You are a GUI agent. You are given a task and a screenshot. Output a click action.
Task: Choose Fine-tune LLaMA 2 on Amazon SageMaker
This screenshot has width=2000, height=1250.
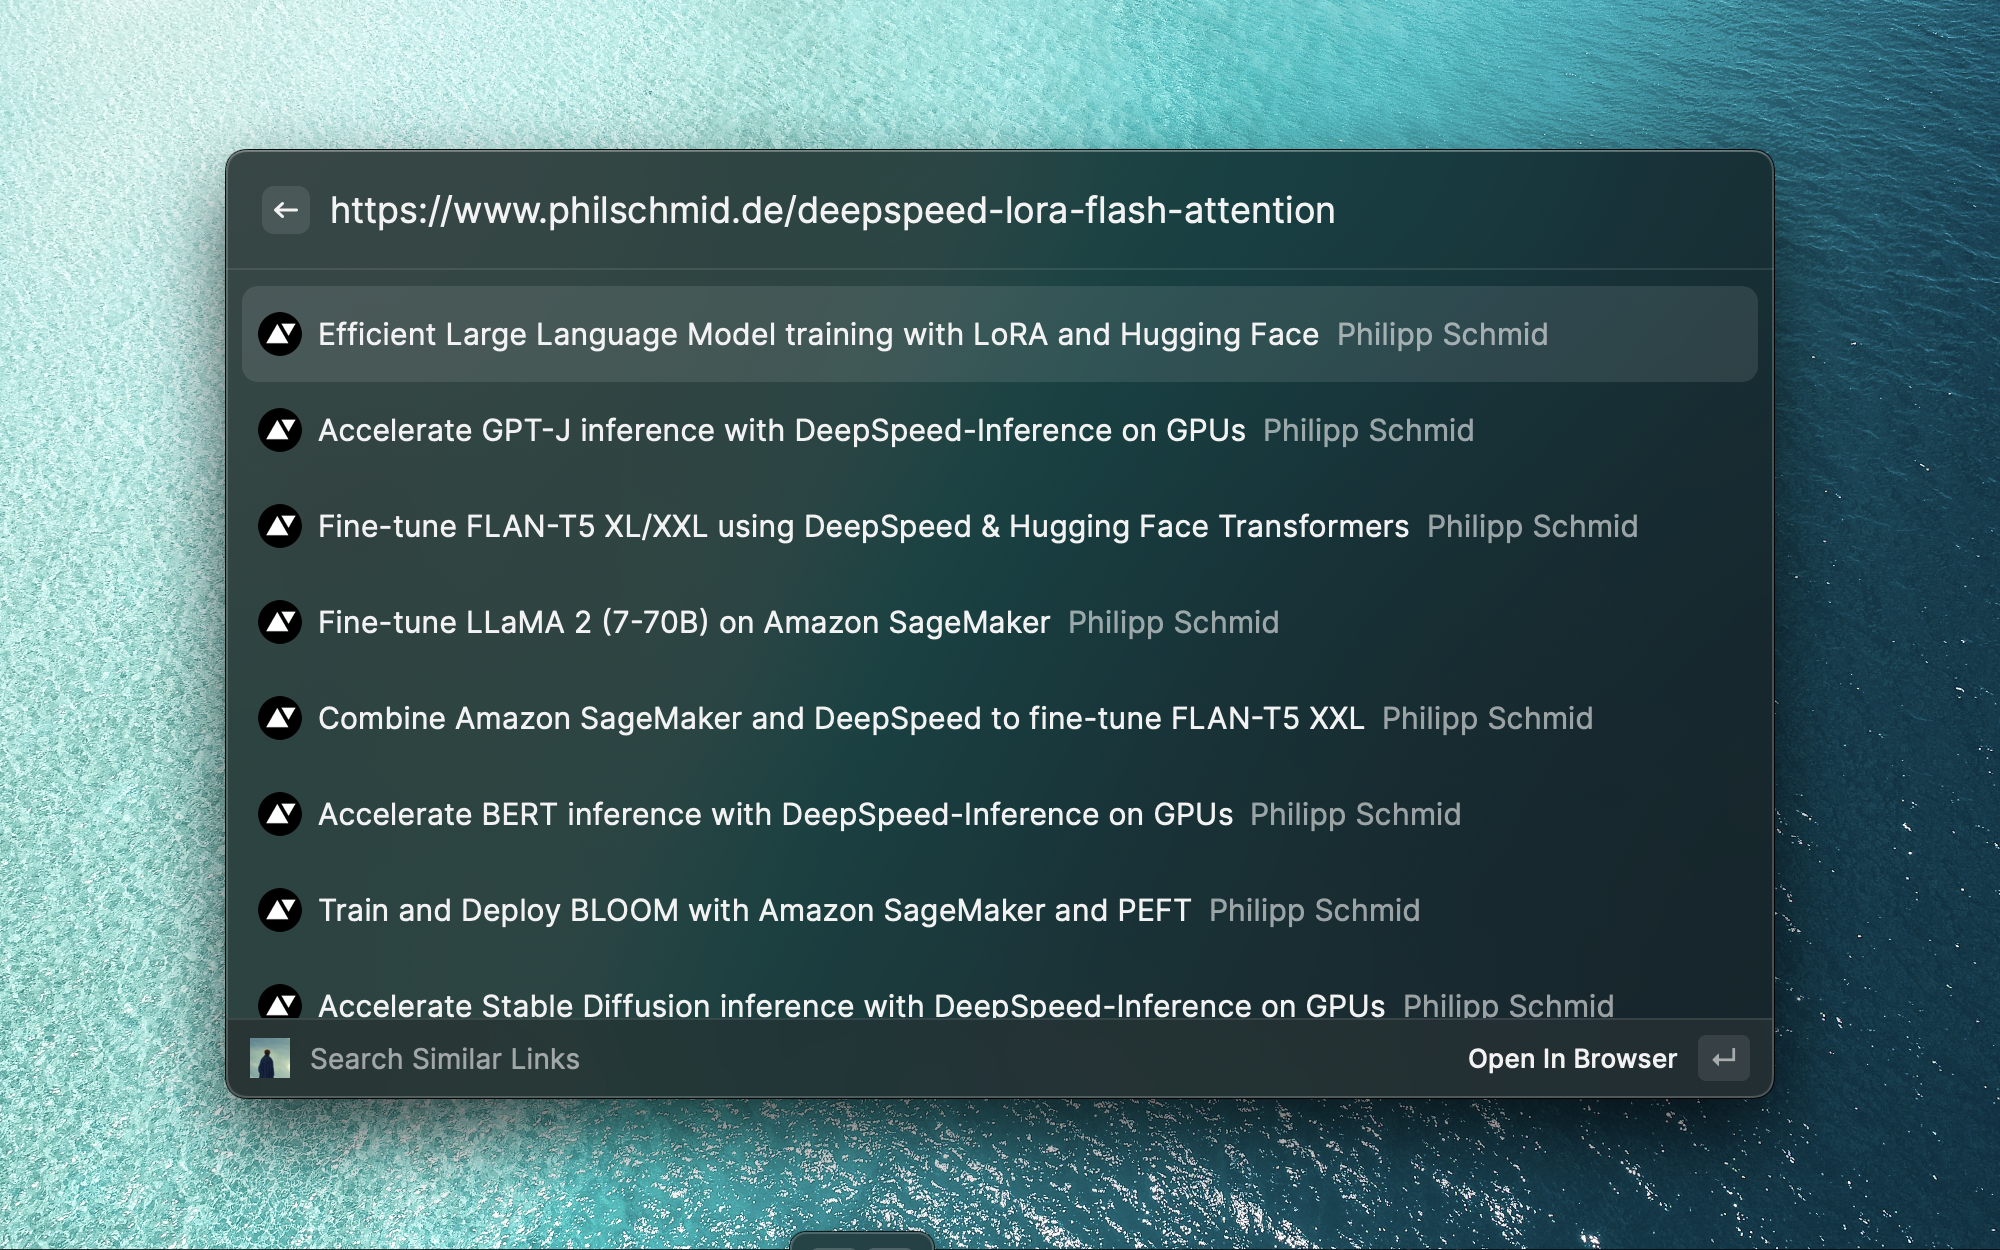(684, 622)
